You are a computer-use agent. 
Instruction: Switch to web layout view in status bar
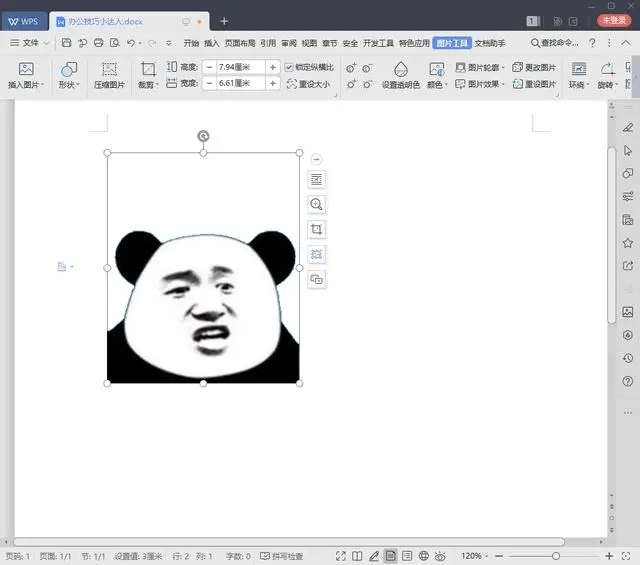point(424,556)
